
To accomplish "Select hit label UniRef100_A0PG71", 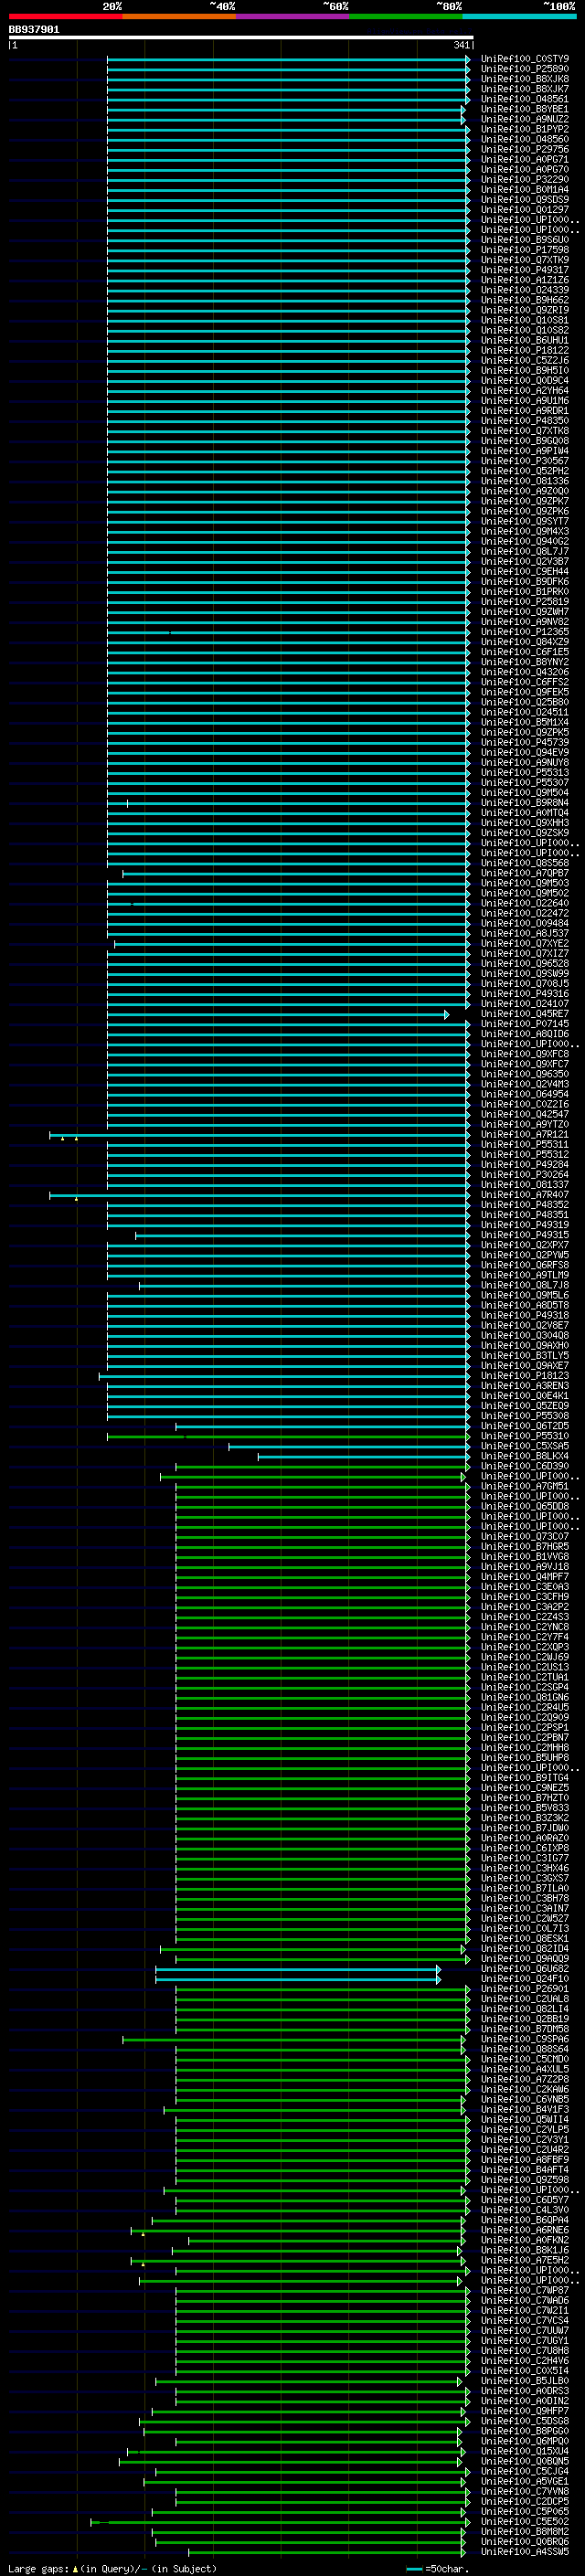I will click(524, 159).
